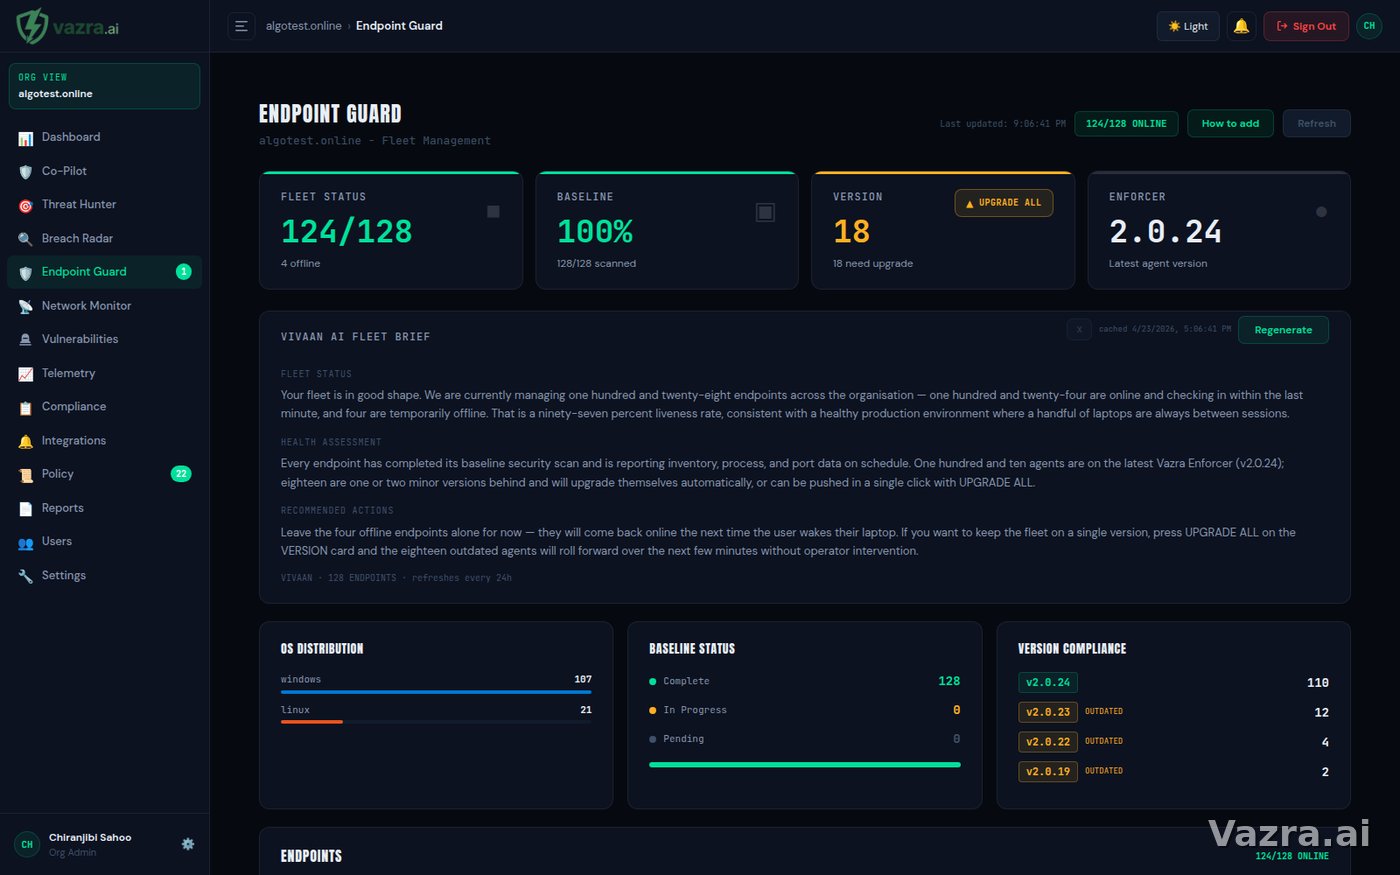Image resolution: width=1400 pixels, height=875 pixels.
Task: Click the Policy scroll icon
Action: [x=26, y=475]
